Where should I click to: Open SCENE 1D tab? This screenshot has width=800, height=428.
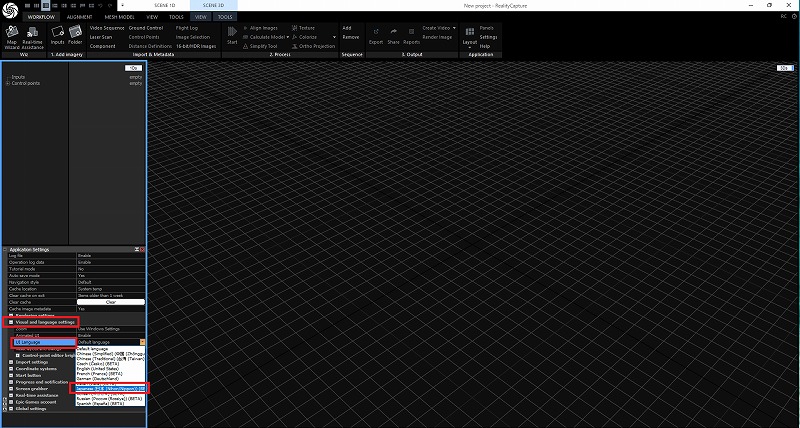[165, 5]
